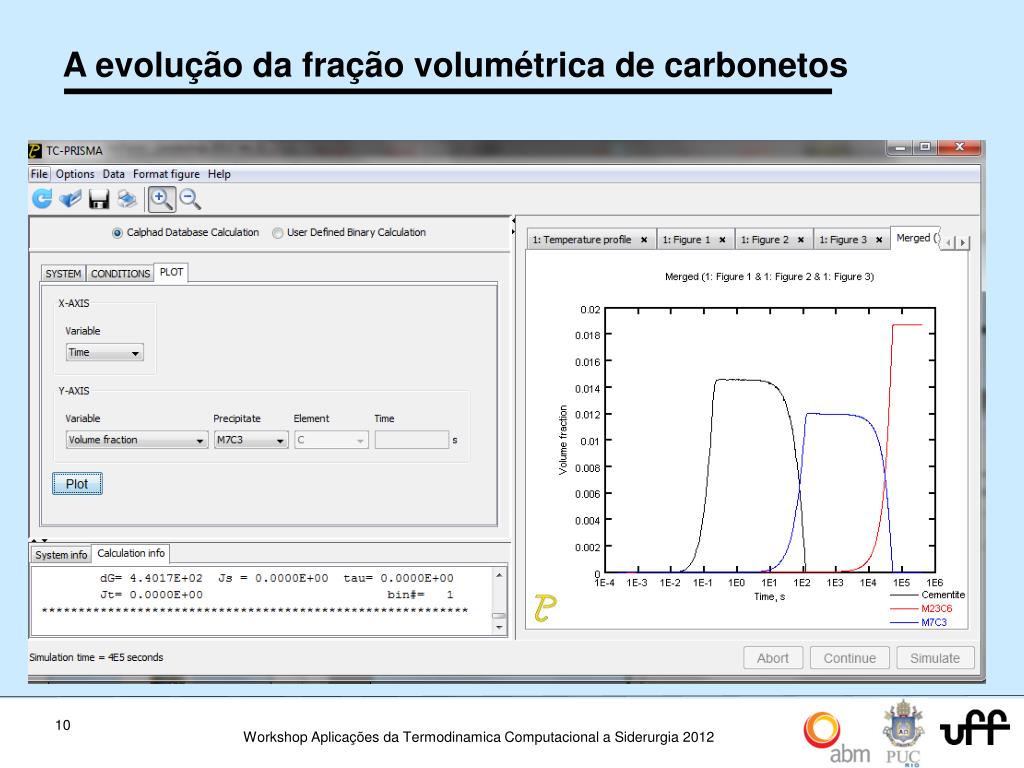
Task: Click calculation info scrollbar up arrow
Action: coord(499,575)
